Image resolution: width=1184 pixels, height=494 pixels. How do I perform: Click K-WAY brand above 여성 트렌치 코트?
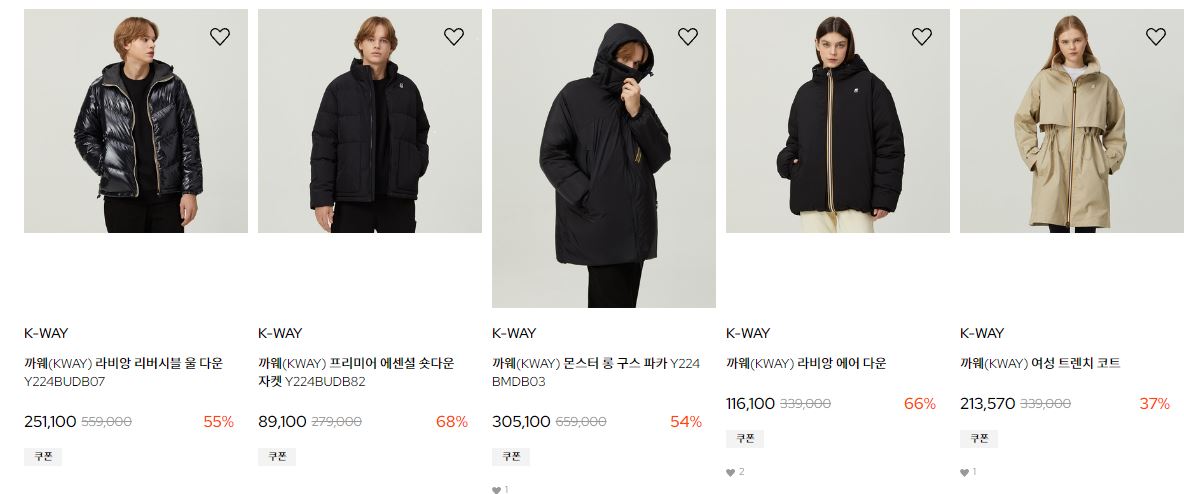point(982,333)
